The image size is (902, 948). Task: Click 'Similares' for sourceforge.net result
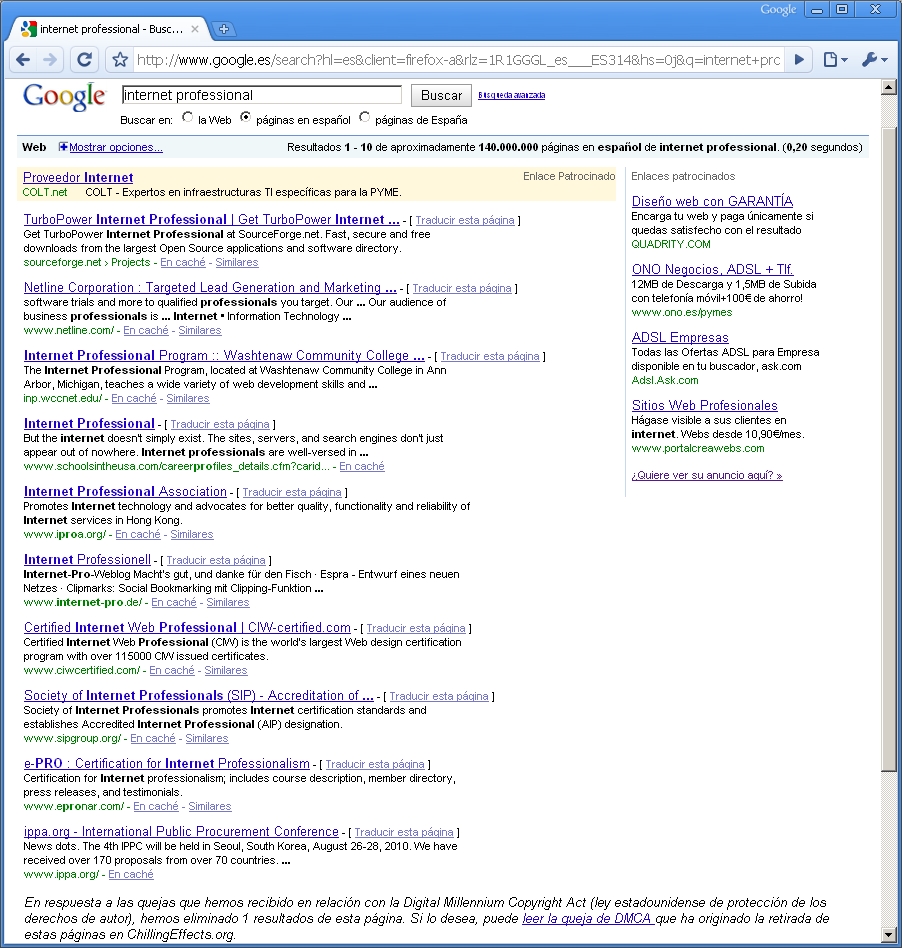click(237, 262)
